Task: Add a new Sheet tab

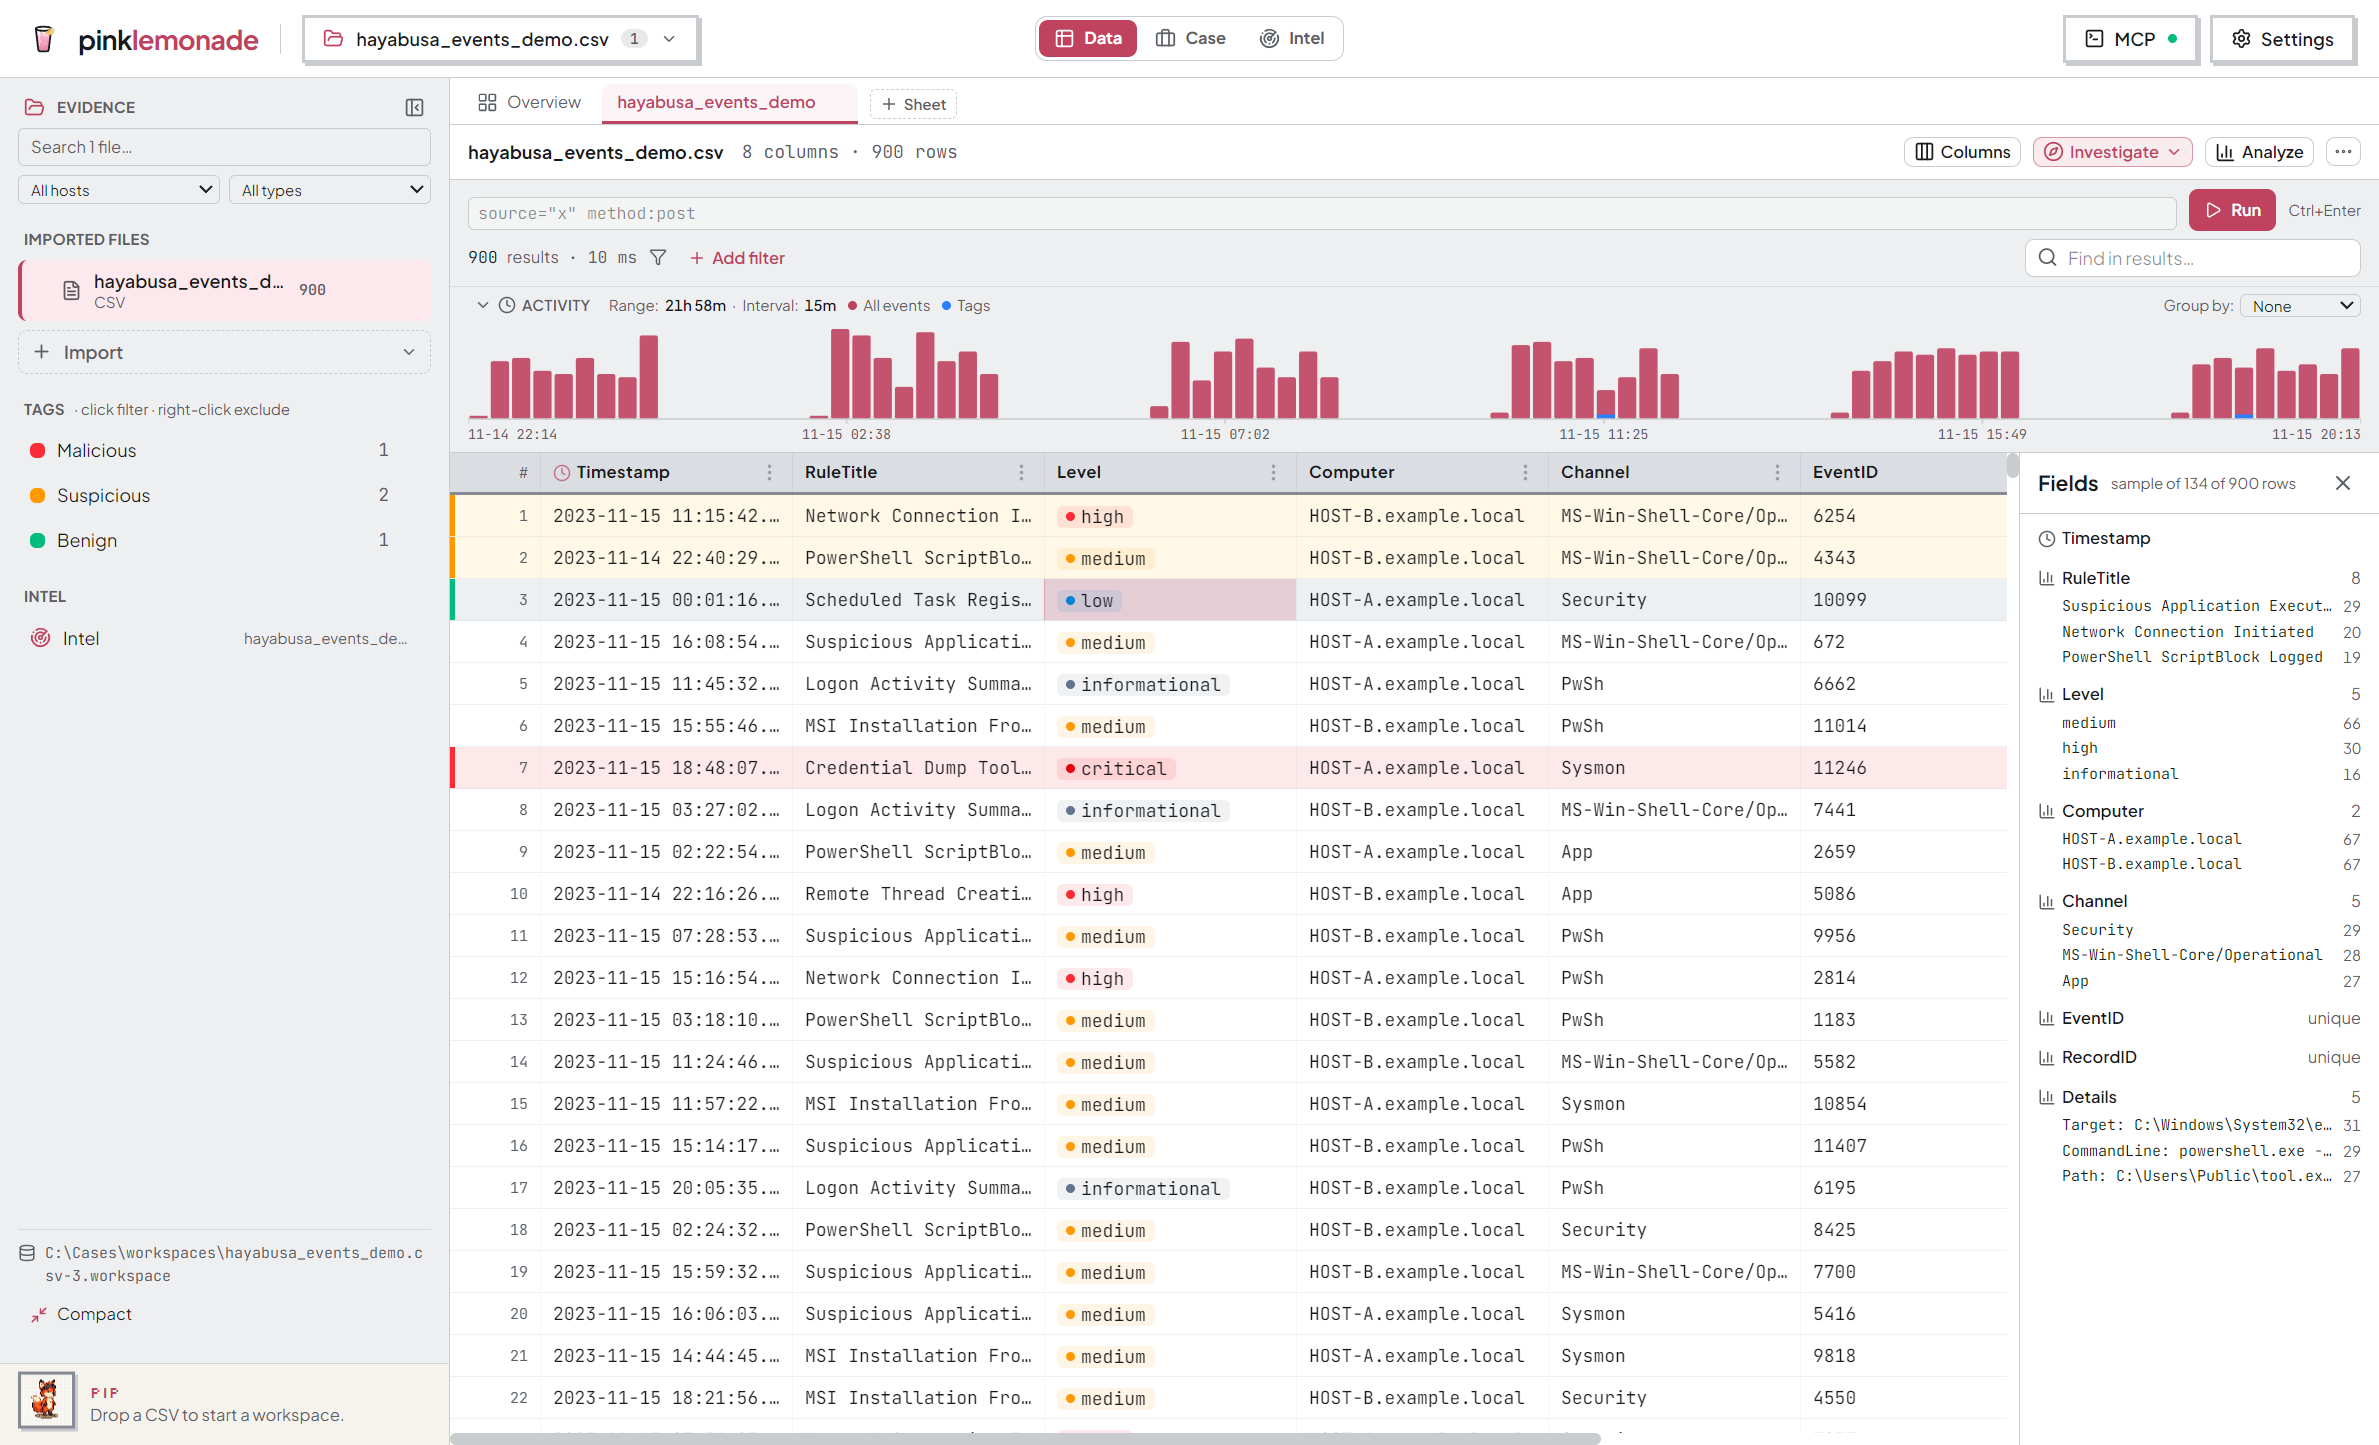Action: 913,104
